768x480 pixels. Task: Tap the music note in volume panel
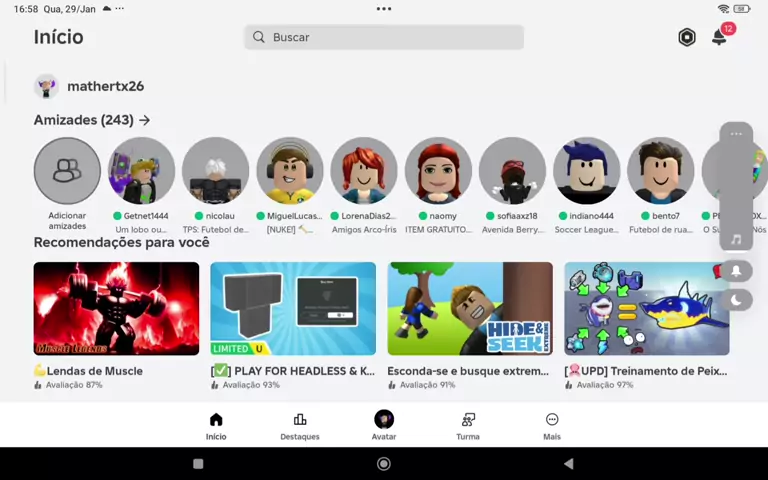tap(736, 240)
